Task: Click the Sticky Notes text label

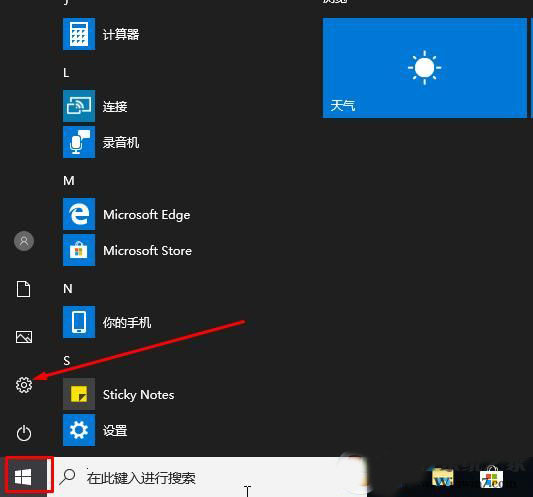Action: 139,395
